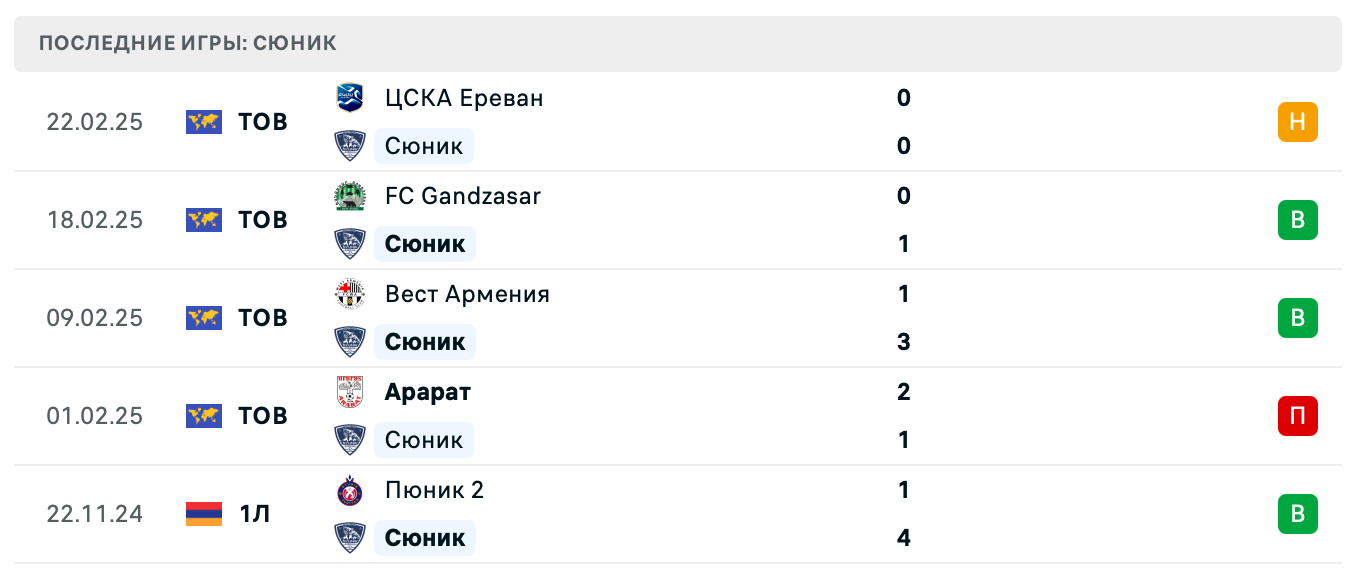Click green В badge for Пюник 2 match
1358x576 pixels.
pos(1297,514)
